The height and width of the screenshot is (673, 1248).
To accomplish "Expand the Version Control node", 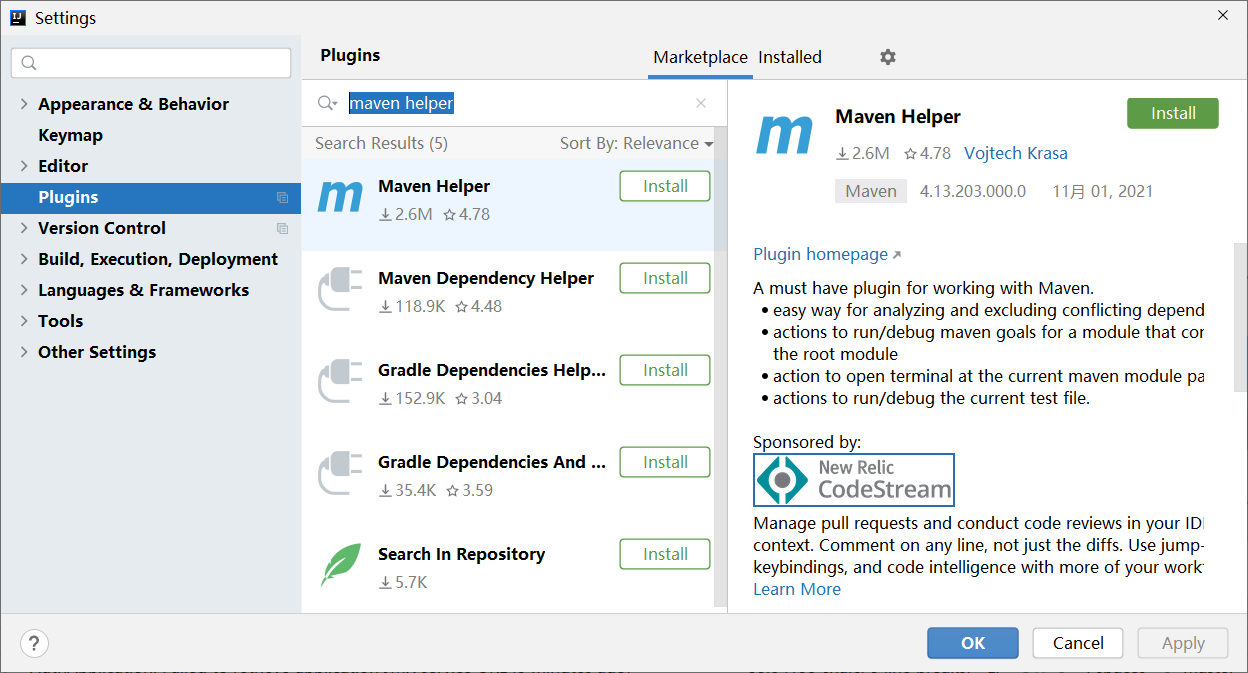I will click(24, 228).
